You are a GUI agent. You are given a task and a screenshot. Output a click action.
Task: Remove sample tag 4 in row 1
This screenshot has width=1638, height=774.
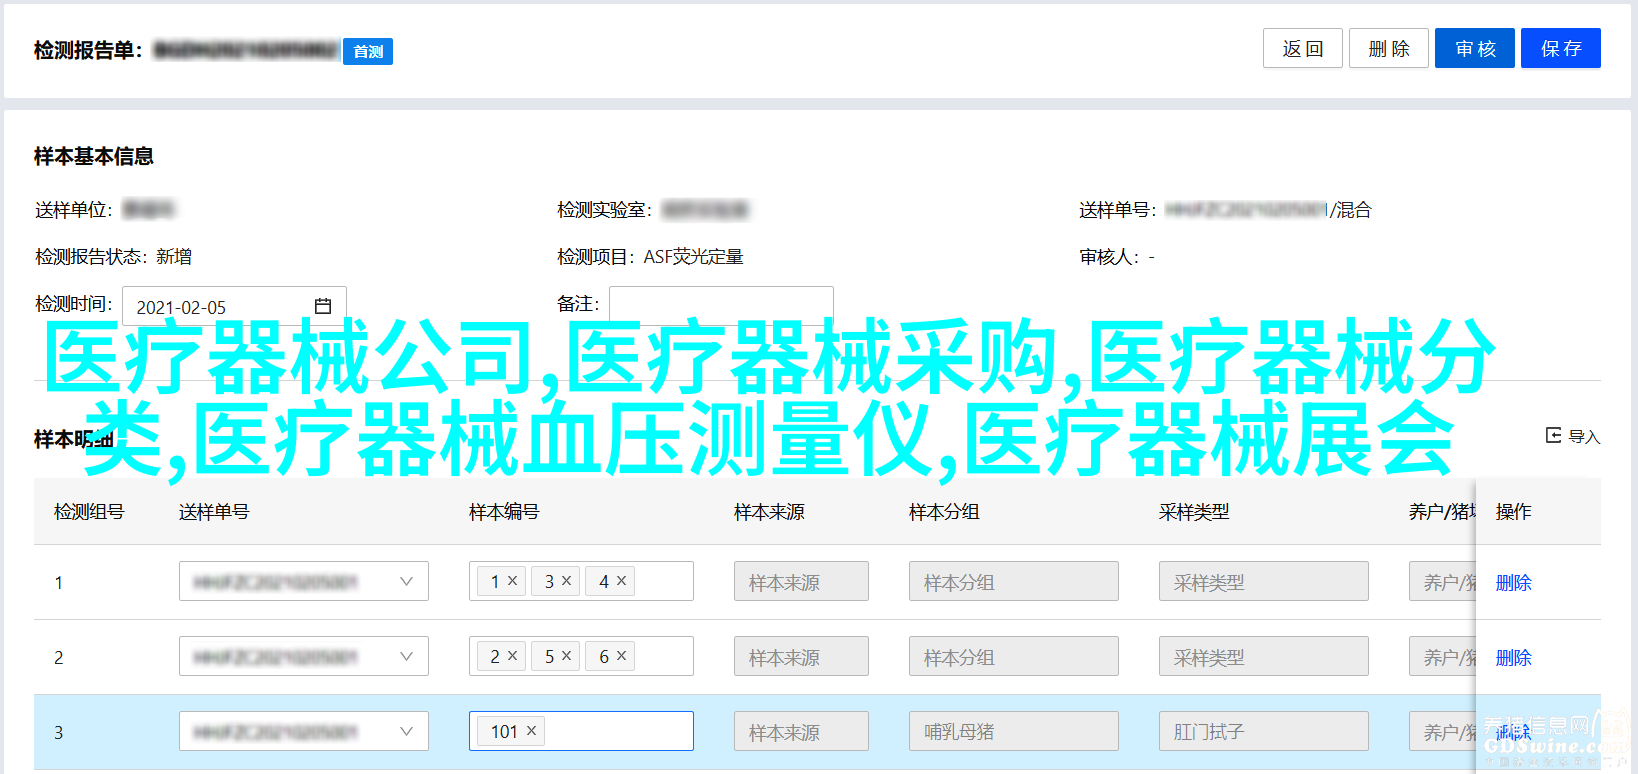(621, 580)
